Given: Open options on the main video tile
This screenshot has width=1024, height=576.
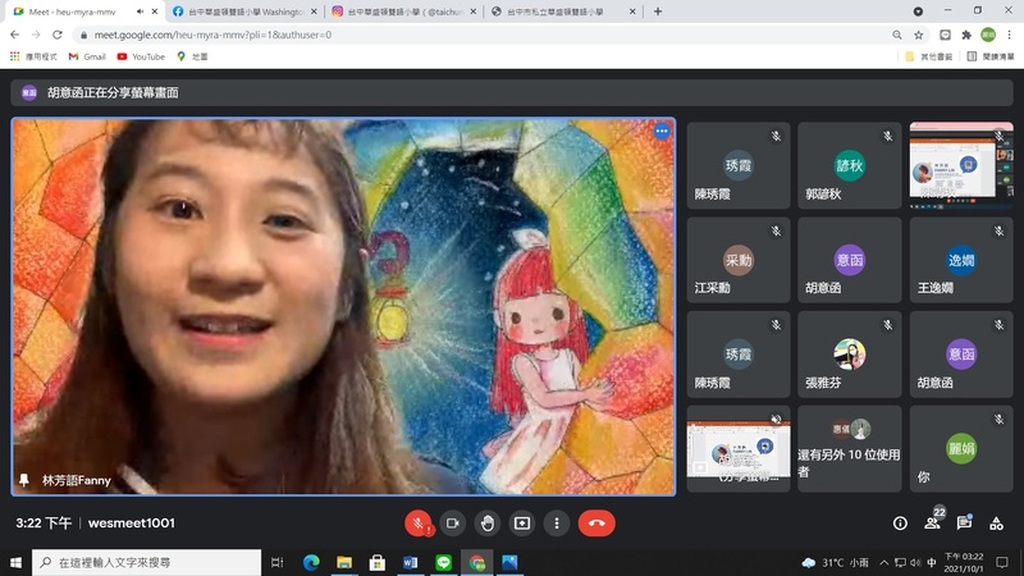Looking at the screenshot, I should [662, 131].
